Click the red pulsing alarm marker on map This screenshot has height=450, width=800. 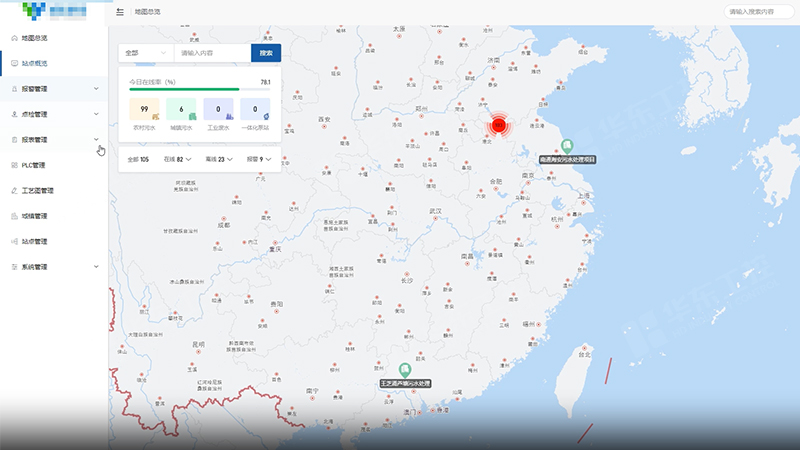[499, 126]
